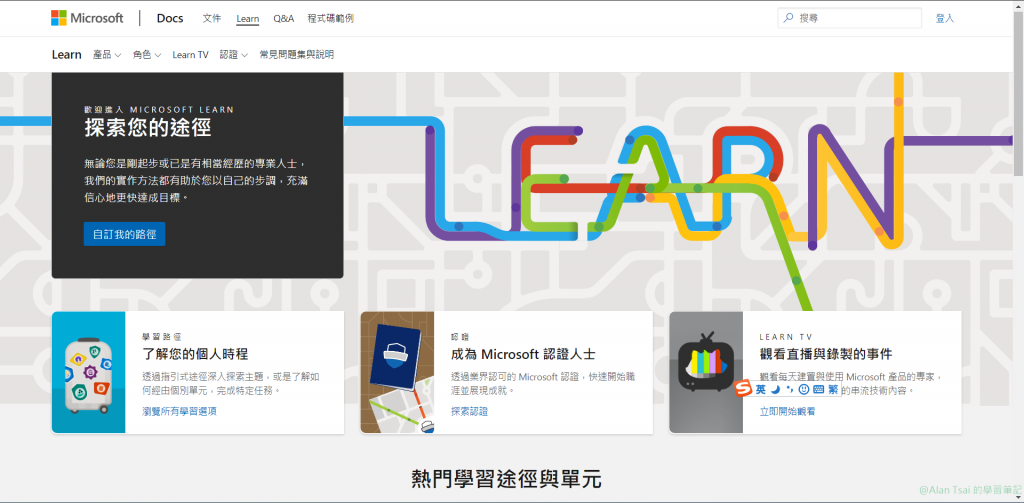The width and height of the screenshot is (1024, 503).
Task: Click the 探索您的途徑 heading text
Action: [148, 128]
